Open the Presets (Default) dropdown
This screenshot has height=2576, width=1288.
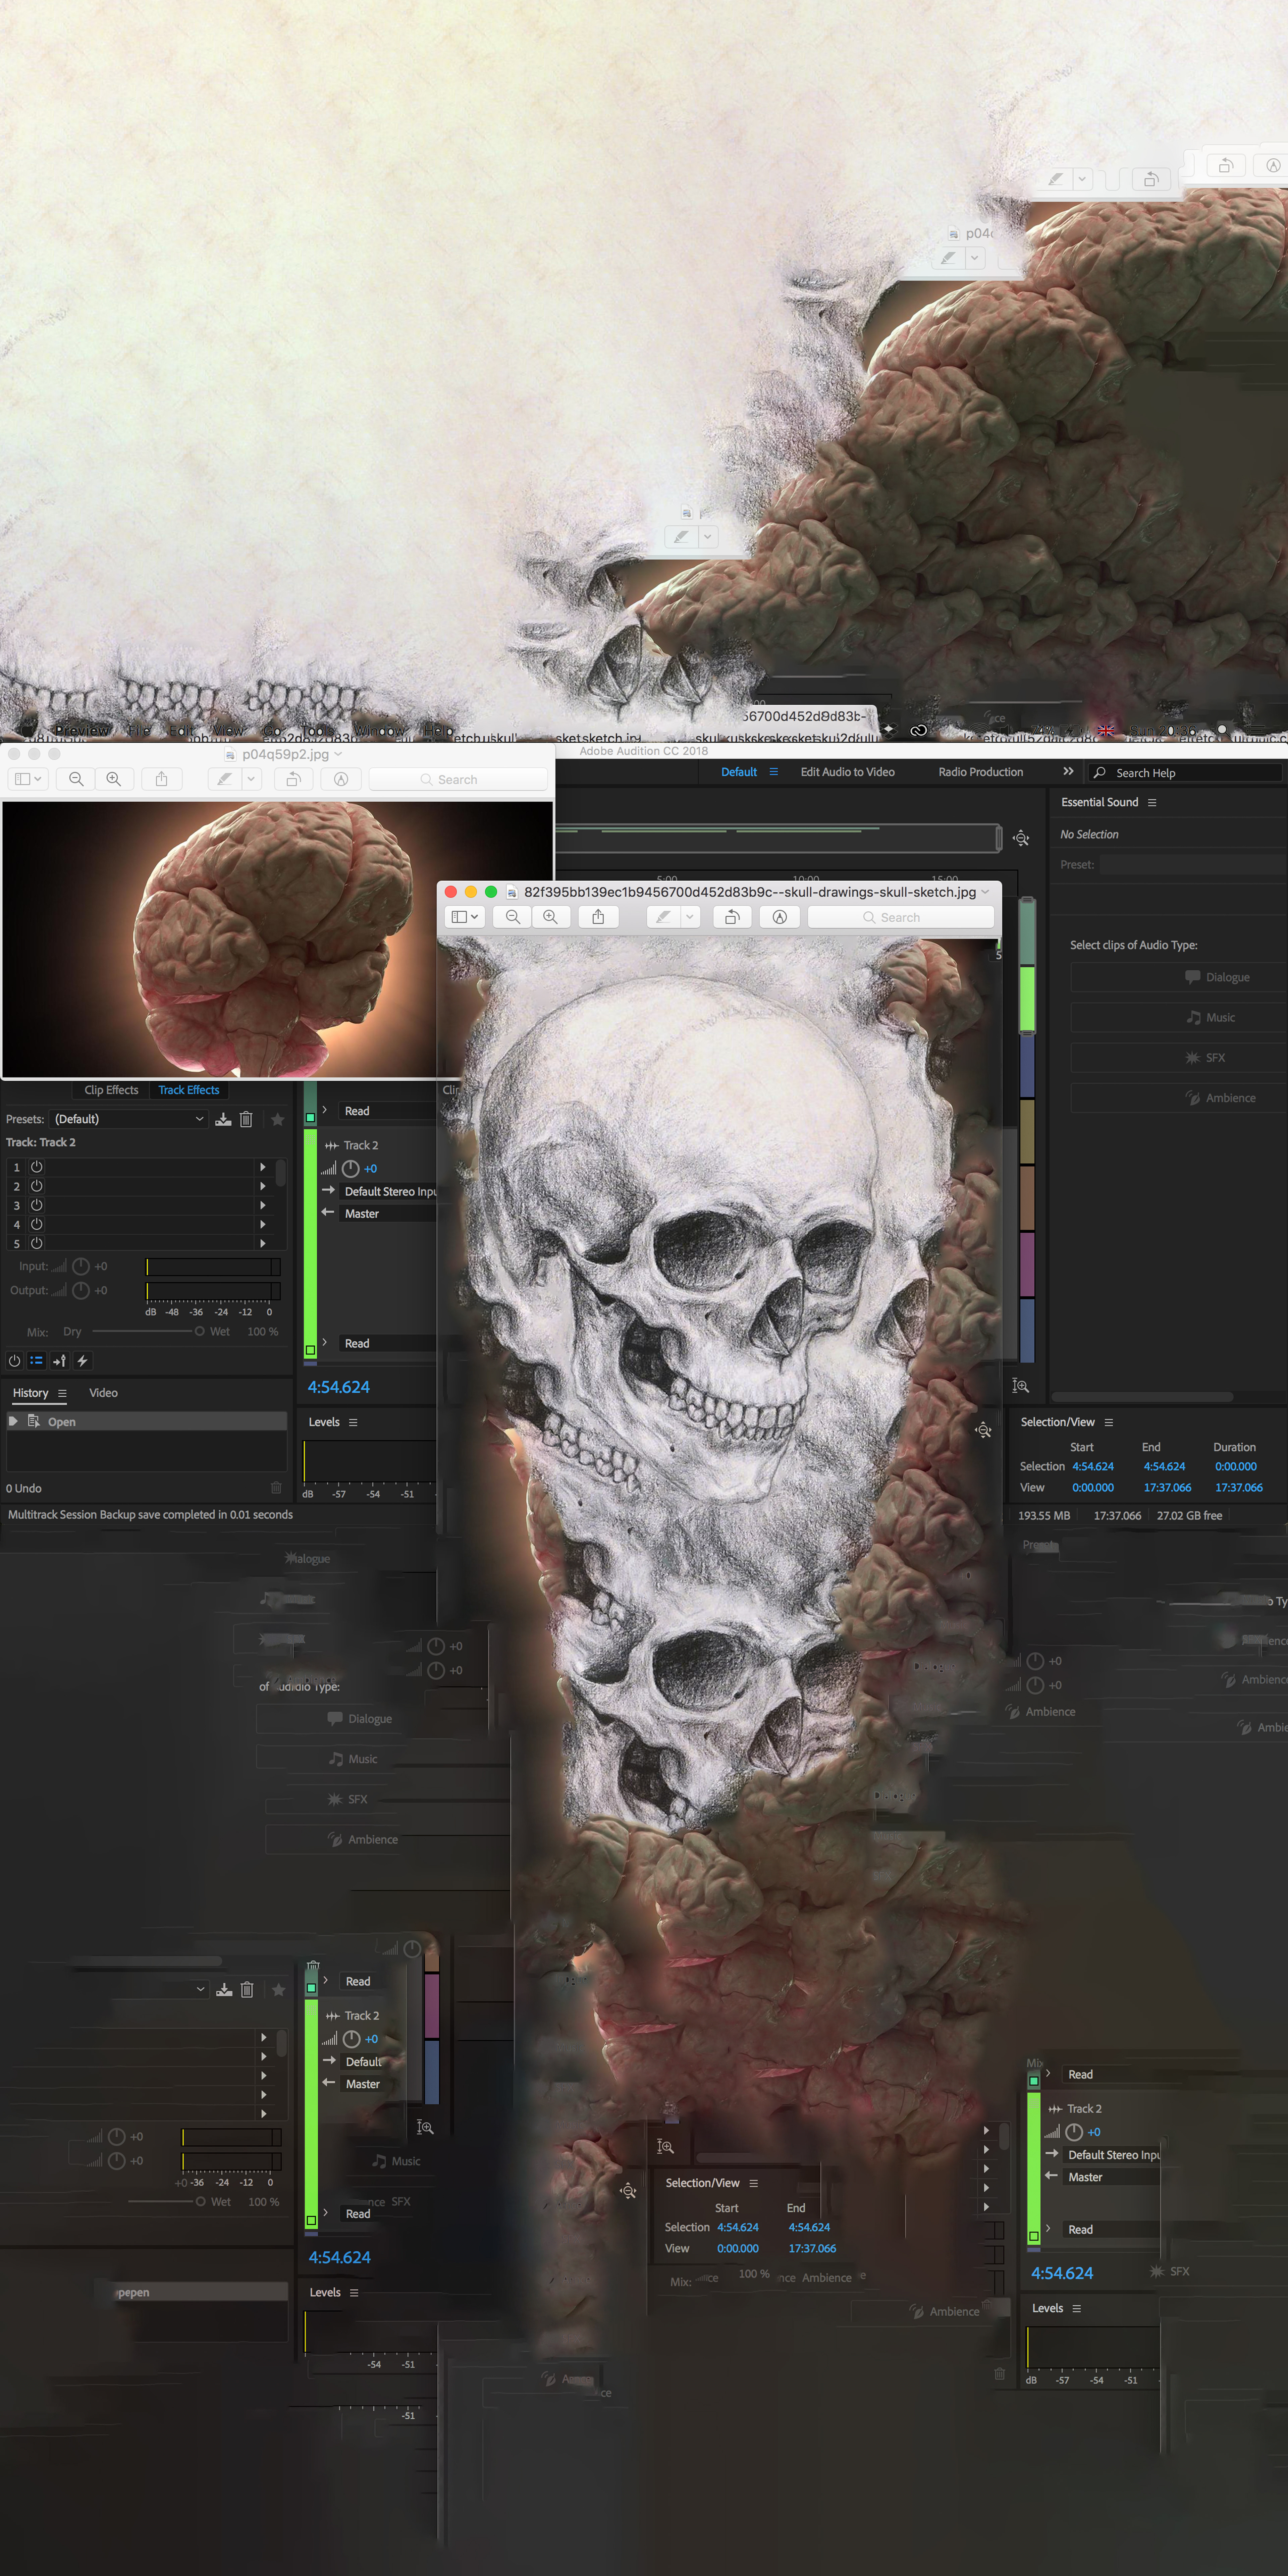pyautogui.click(x=128, y=1119)
